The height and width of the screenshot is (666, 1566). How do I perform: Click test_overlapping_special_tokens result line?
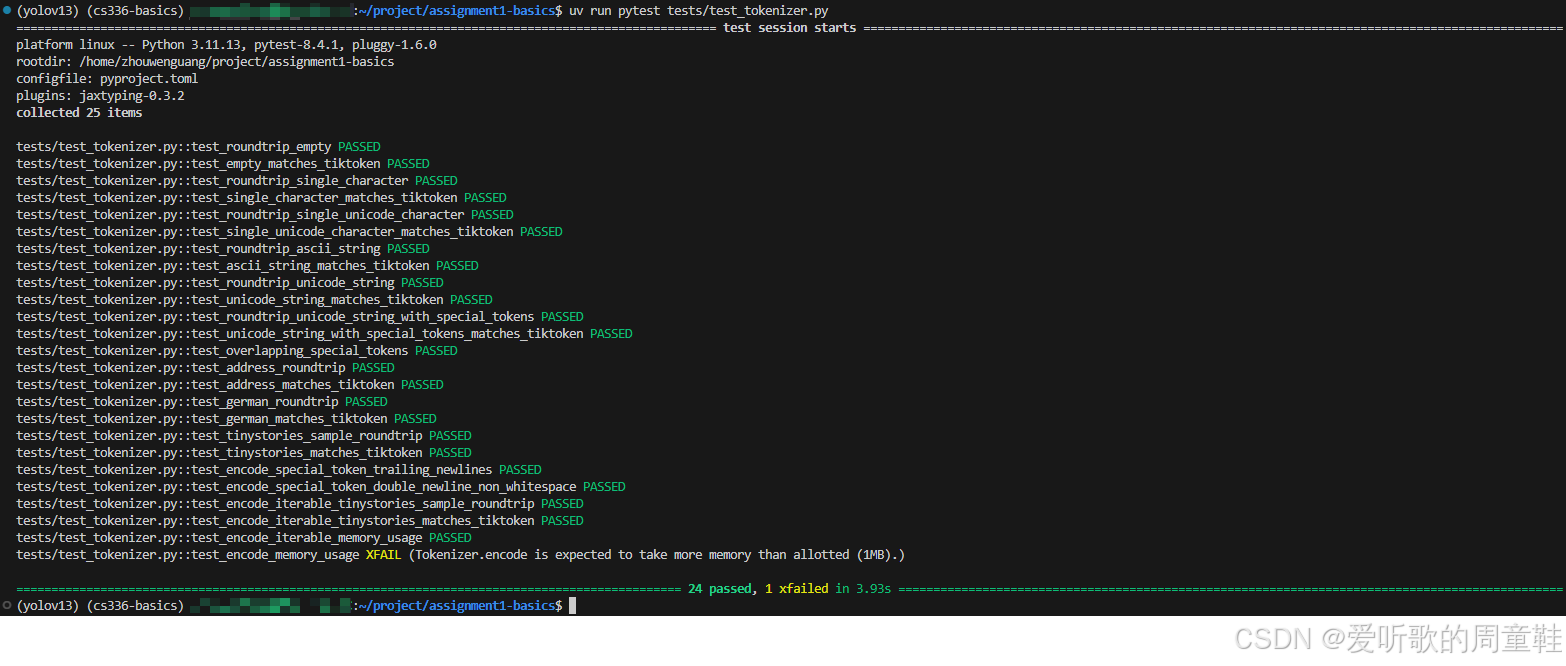pyautogui.click(x=237, y=351)
